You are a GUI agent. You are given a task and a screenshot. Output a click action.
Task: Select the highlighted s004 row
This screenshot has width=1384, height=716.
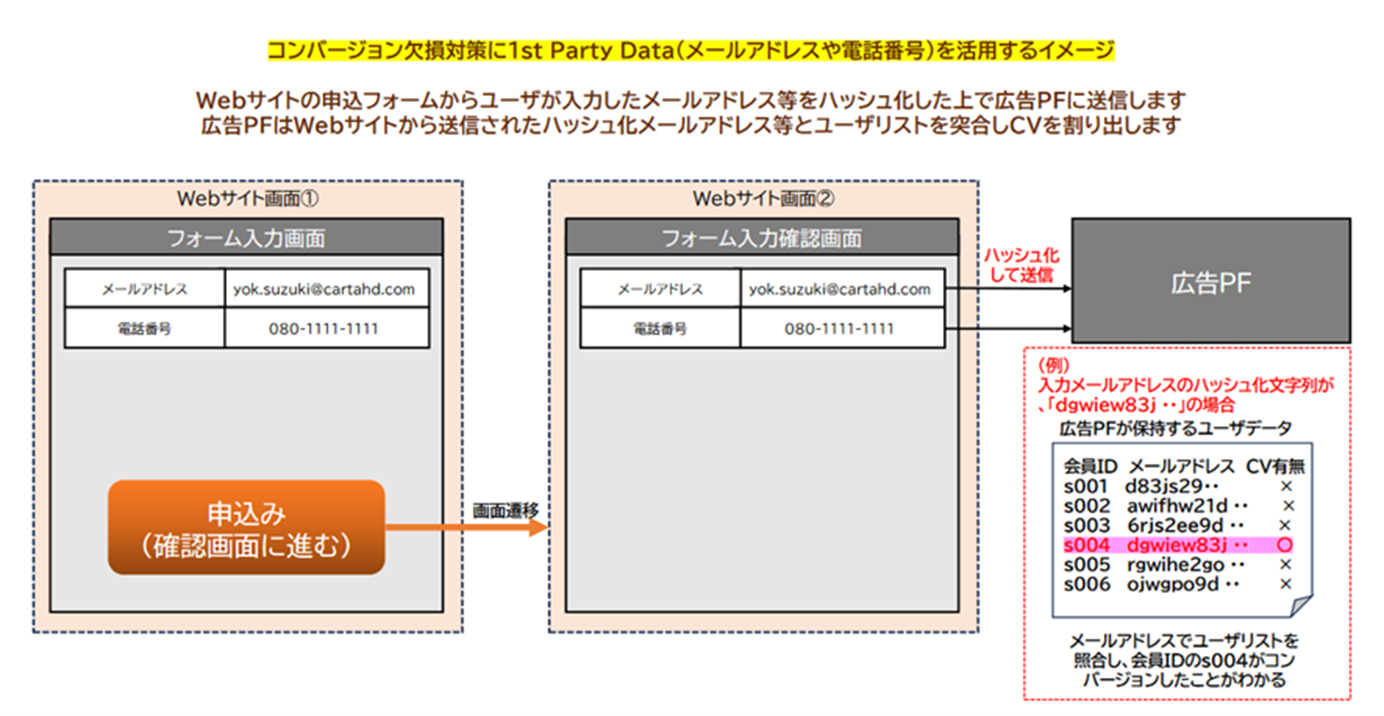(1177, 545)
